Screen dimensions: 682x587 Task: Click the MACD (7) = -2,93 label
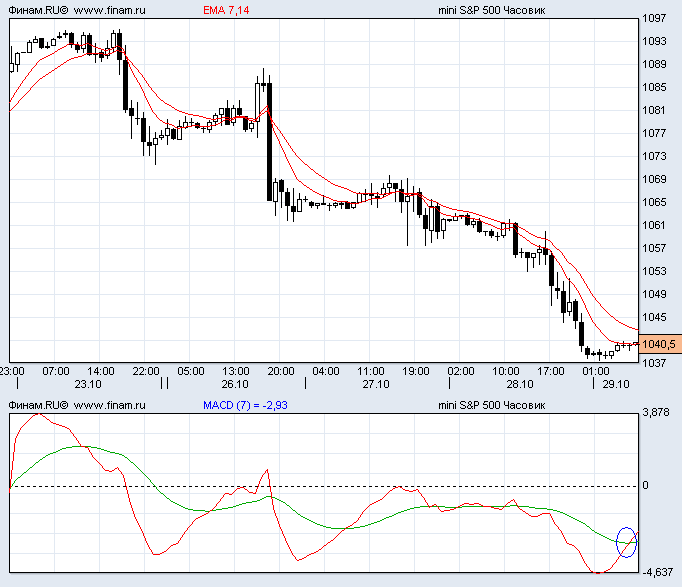(x=245, y=405)
